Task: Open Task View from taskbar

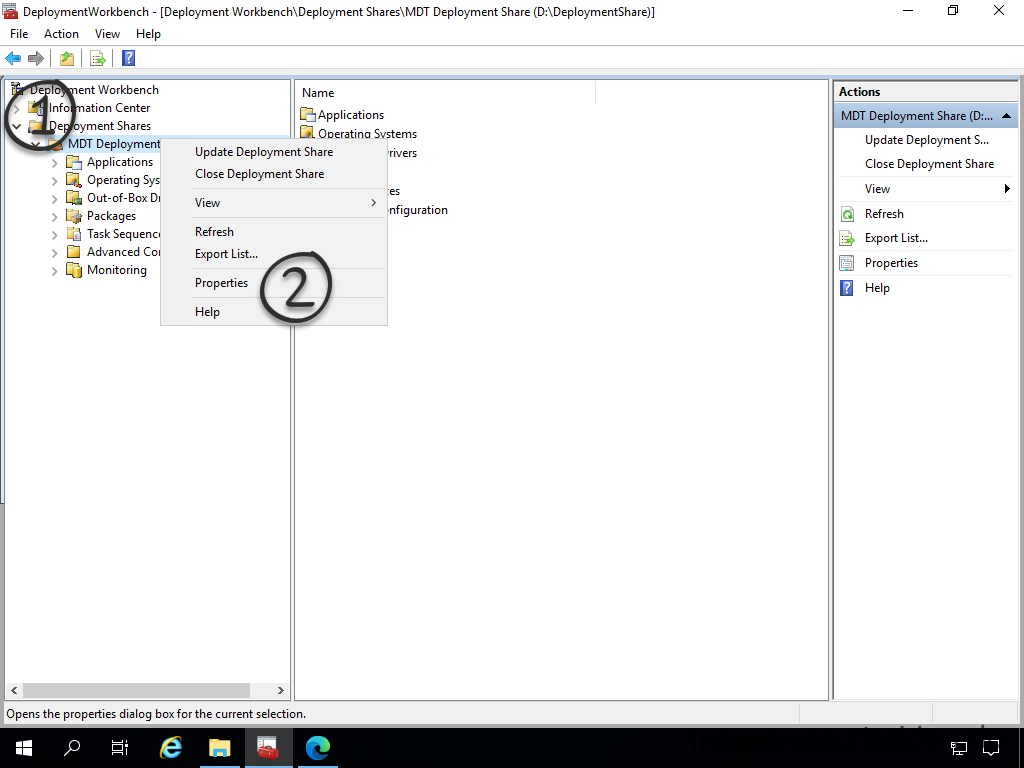Action: [x=120, y=748]
